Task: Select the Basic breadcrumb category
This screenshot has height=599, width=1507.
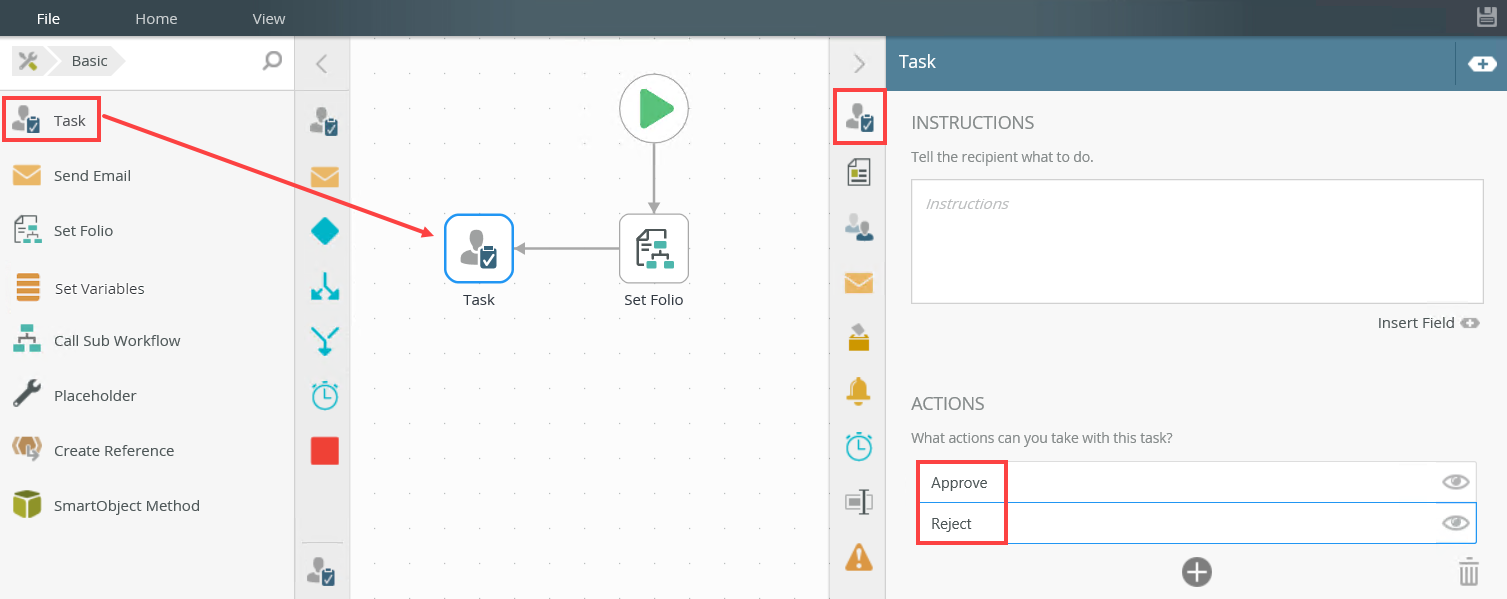Action: click(x=89, y=61)
